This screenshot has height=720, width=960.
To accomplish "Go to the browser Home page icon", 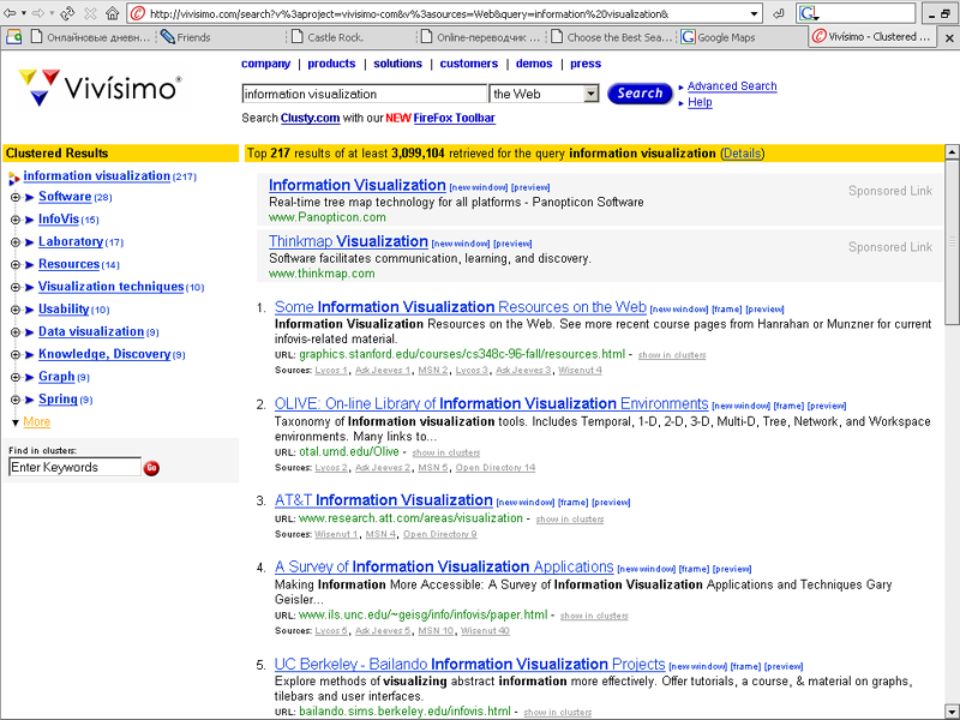I will [x=112, y=13].
